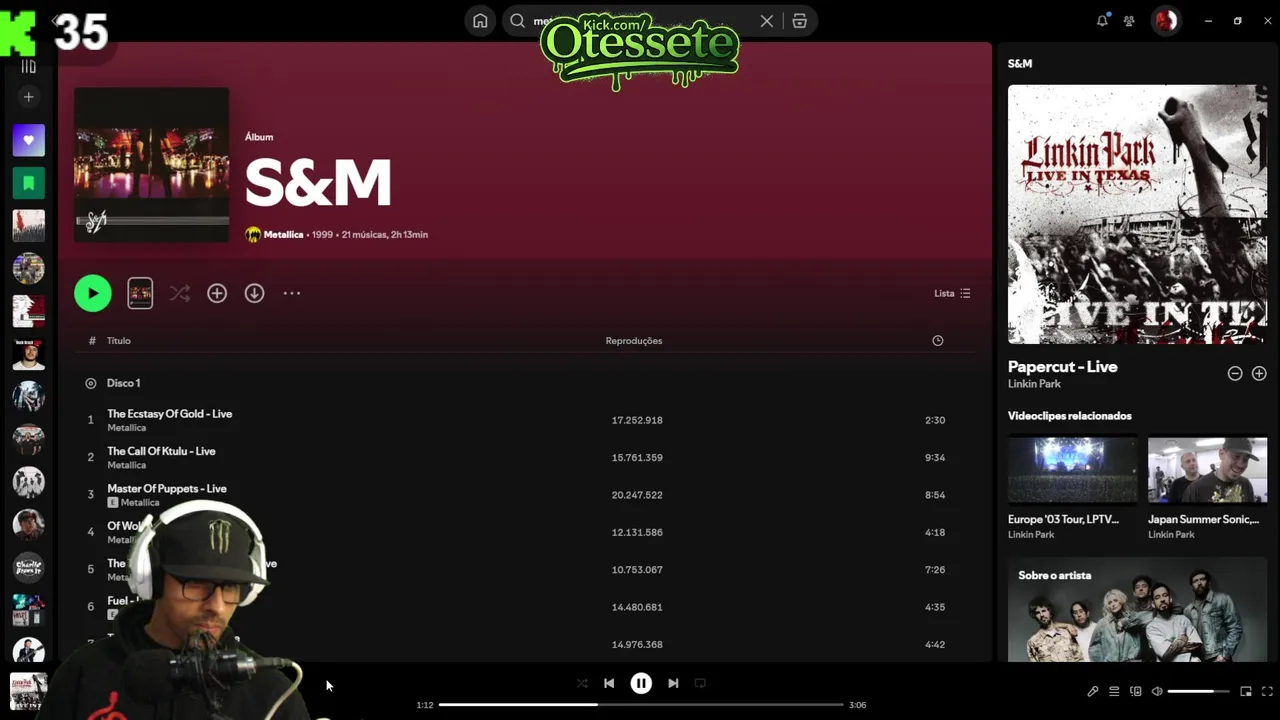Sort by the Título column header
Image resolution: width=1280 pixels, height=720 pixels.
click(x=119, y=341)
